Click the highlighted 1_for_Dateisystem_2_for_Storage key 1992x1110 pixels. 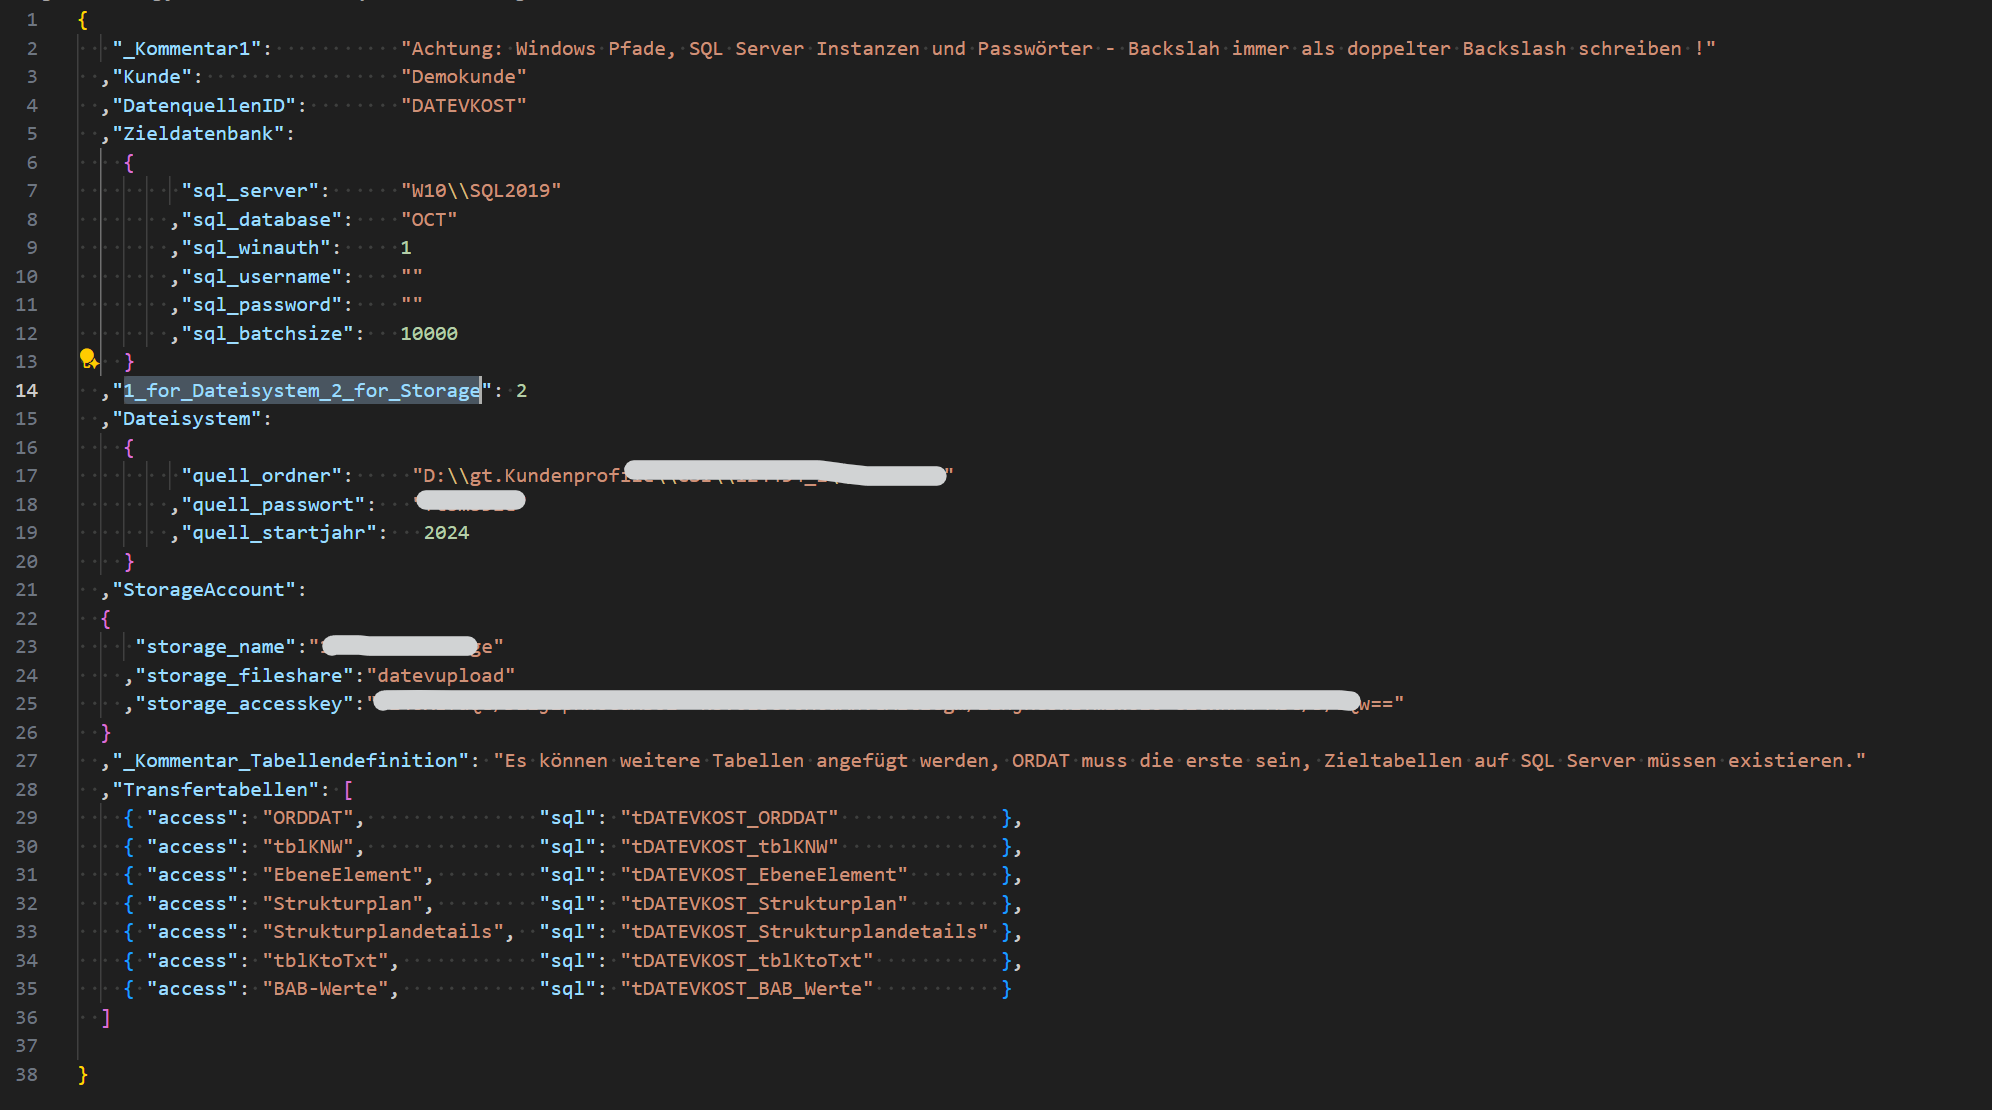coord(301,391)
